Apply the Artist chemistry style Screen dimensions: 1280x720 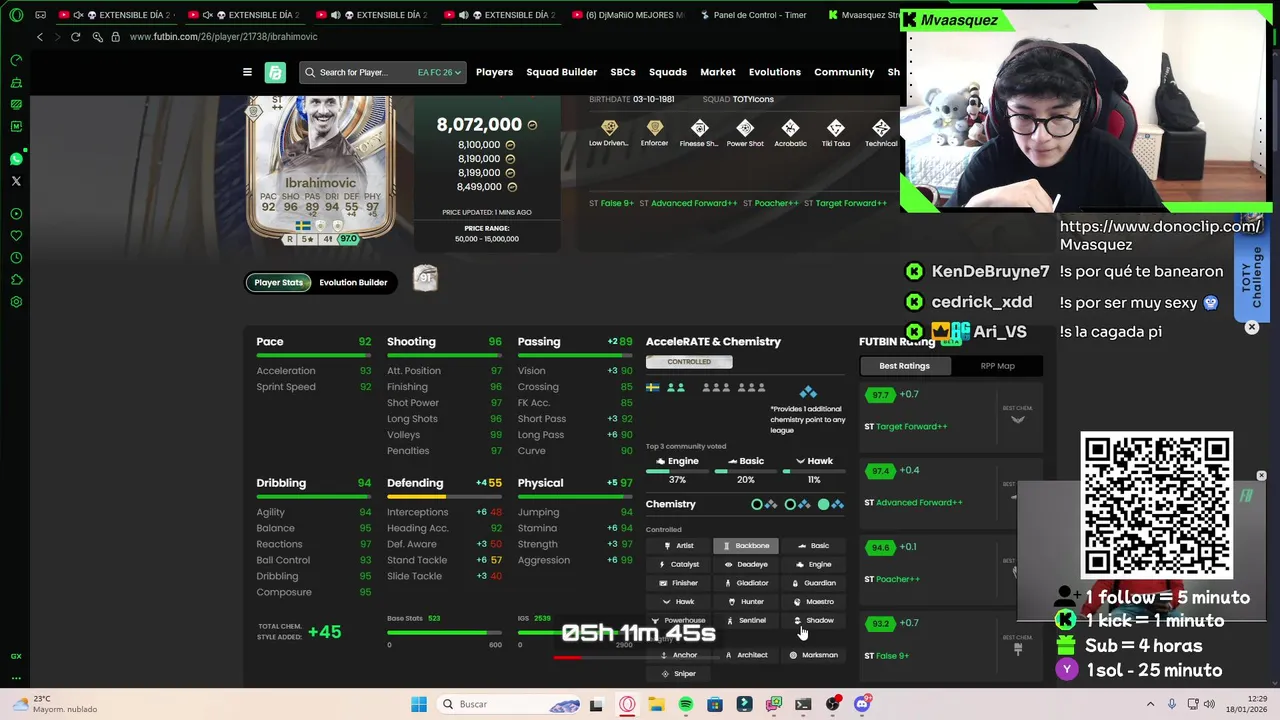[678, 546]
